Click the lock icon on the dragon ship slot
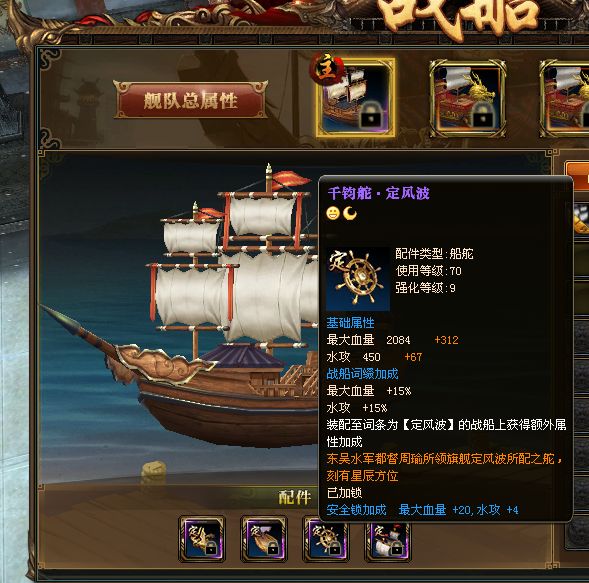 [483, 116]
